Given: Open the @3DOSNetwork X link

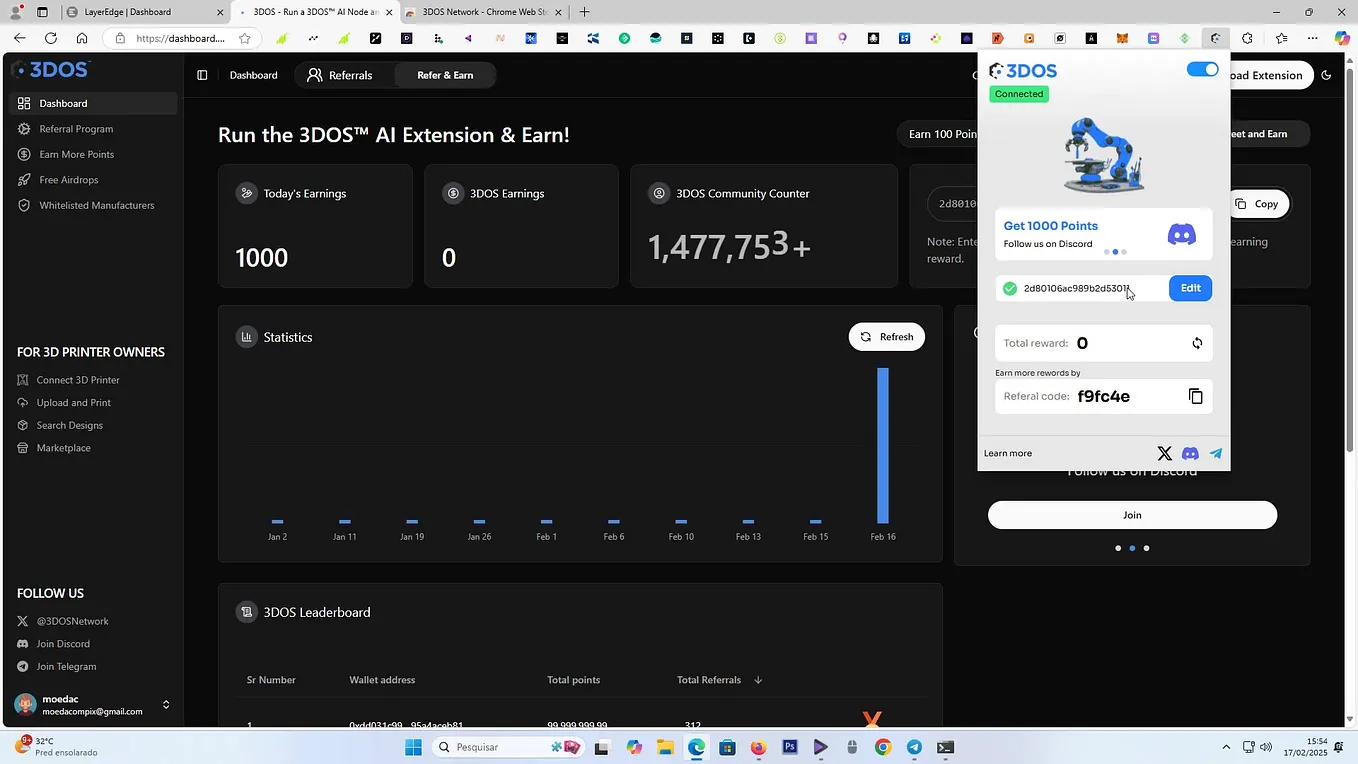Looking at the screenshot, I should tap(72, 621).
